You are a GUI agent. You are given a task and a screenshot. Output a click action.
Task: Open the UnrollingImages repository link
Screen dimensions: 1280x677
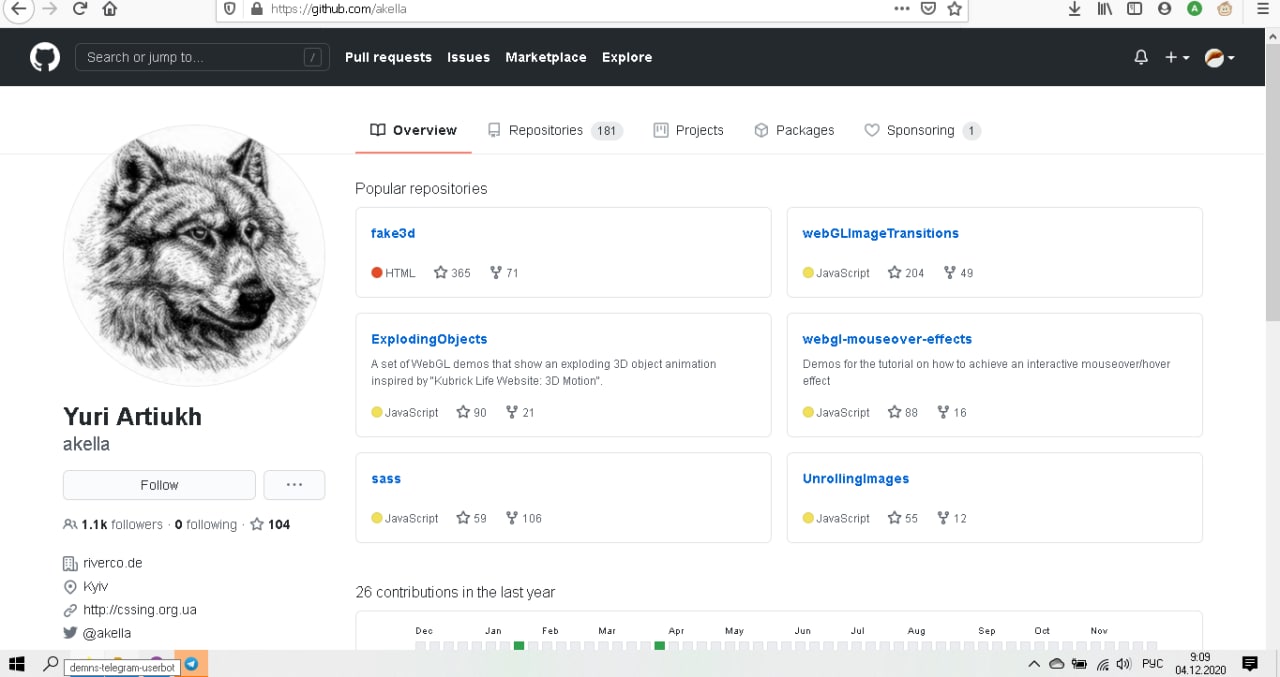coord(856,479)
